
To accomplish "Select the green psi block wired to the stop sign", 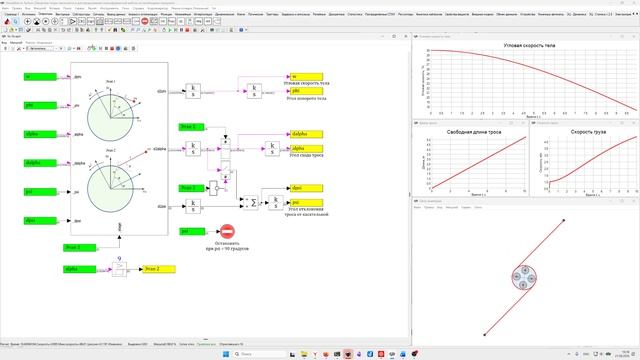I will (x=192, y=231).
